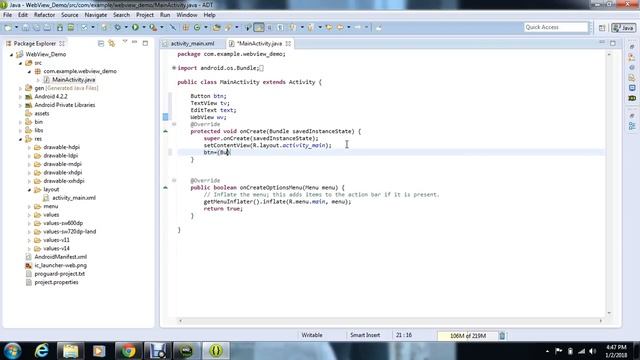Click the New file toolbar icon
Screen dimensions: 640x360
(8, 27)
